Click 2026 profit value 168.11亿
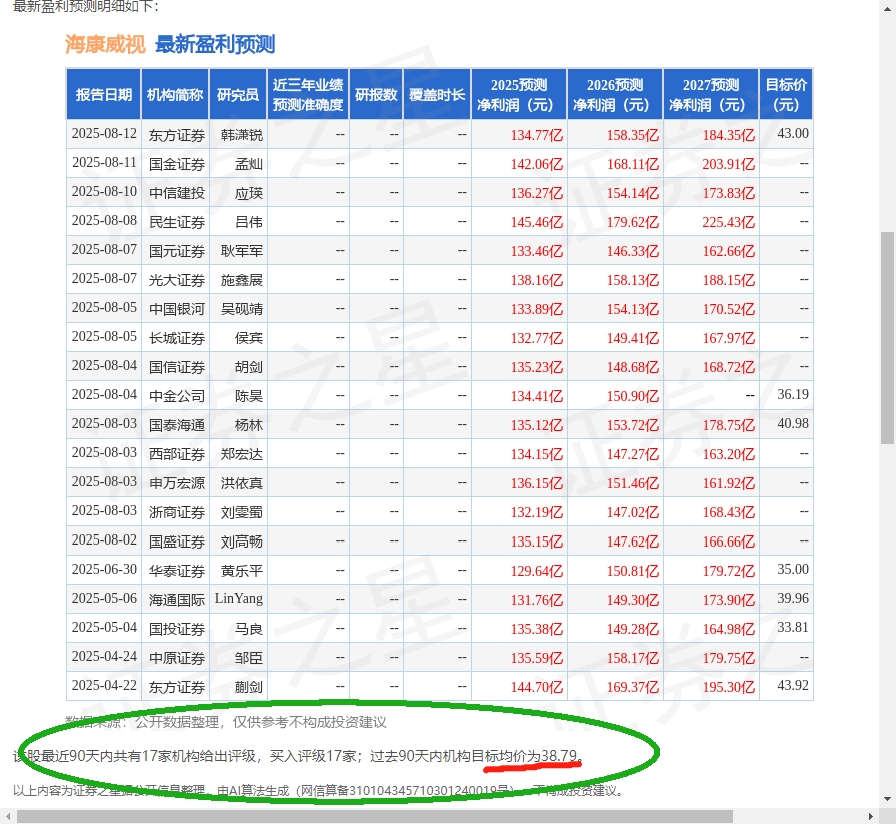The image size is (896, 824). (x=633, y=165)
